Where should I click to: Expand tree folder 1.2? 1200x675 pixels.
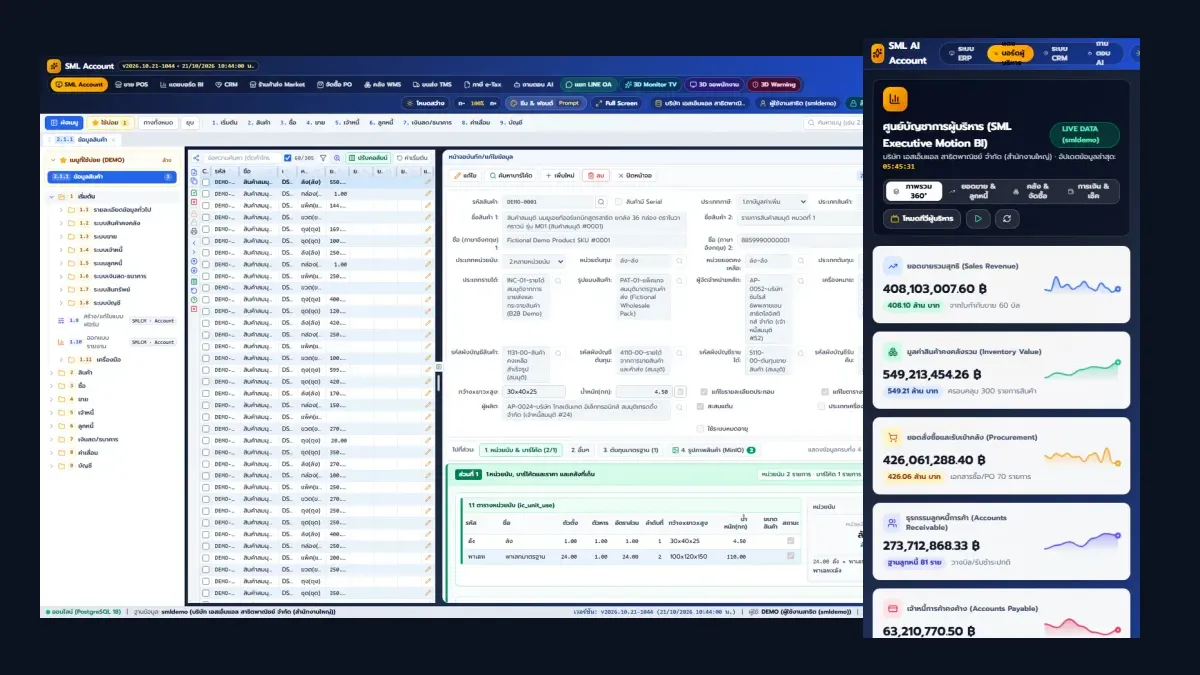coord(61,223)
